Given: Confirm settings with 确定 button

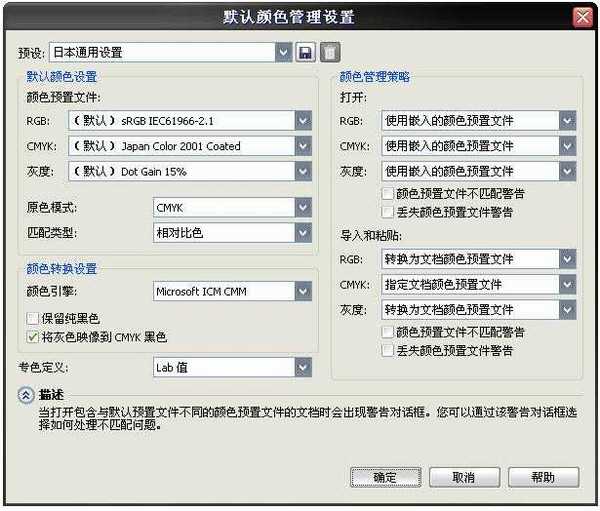Looking at the screenshot, I should [386, 477].
